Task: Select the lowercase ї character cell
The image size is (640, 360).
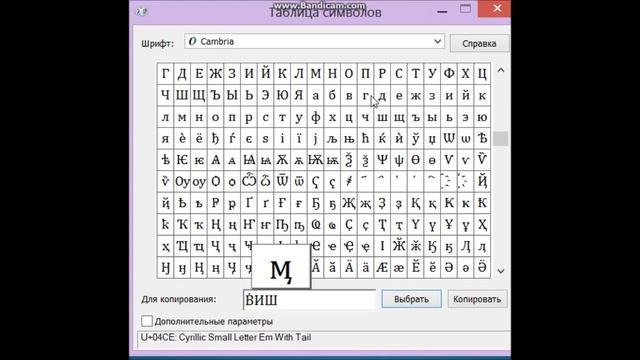Action: tap(299, 139)
